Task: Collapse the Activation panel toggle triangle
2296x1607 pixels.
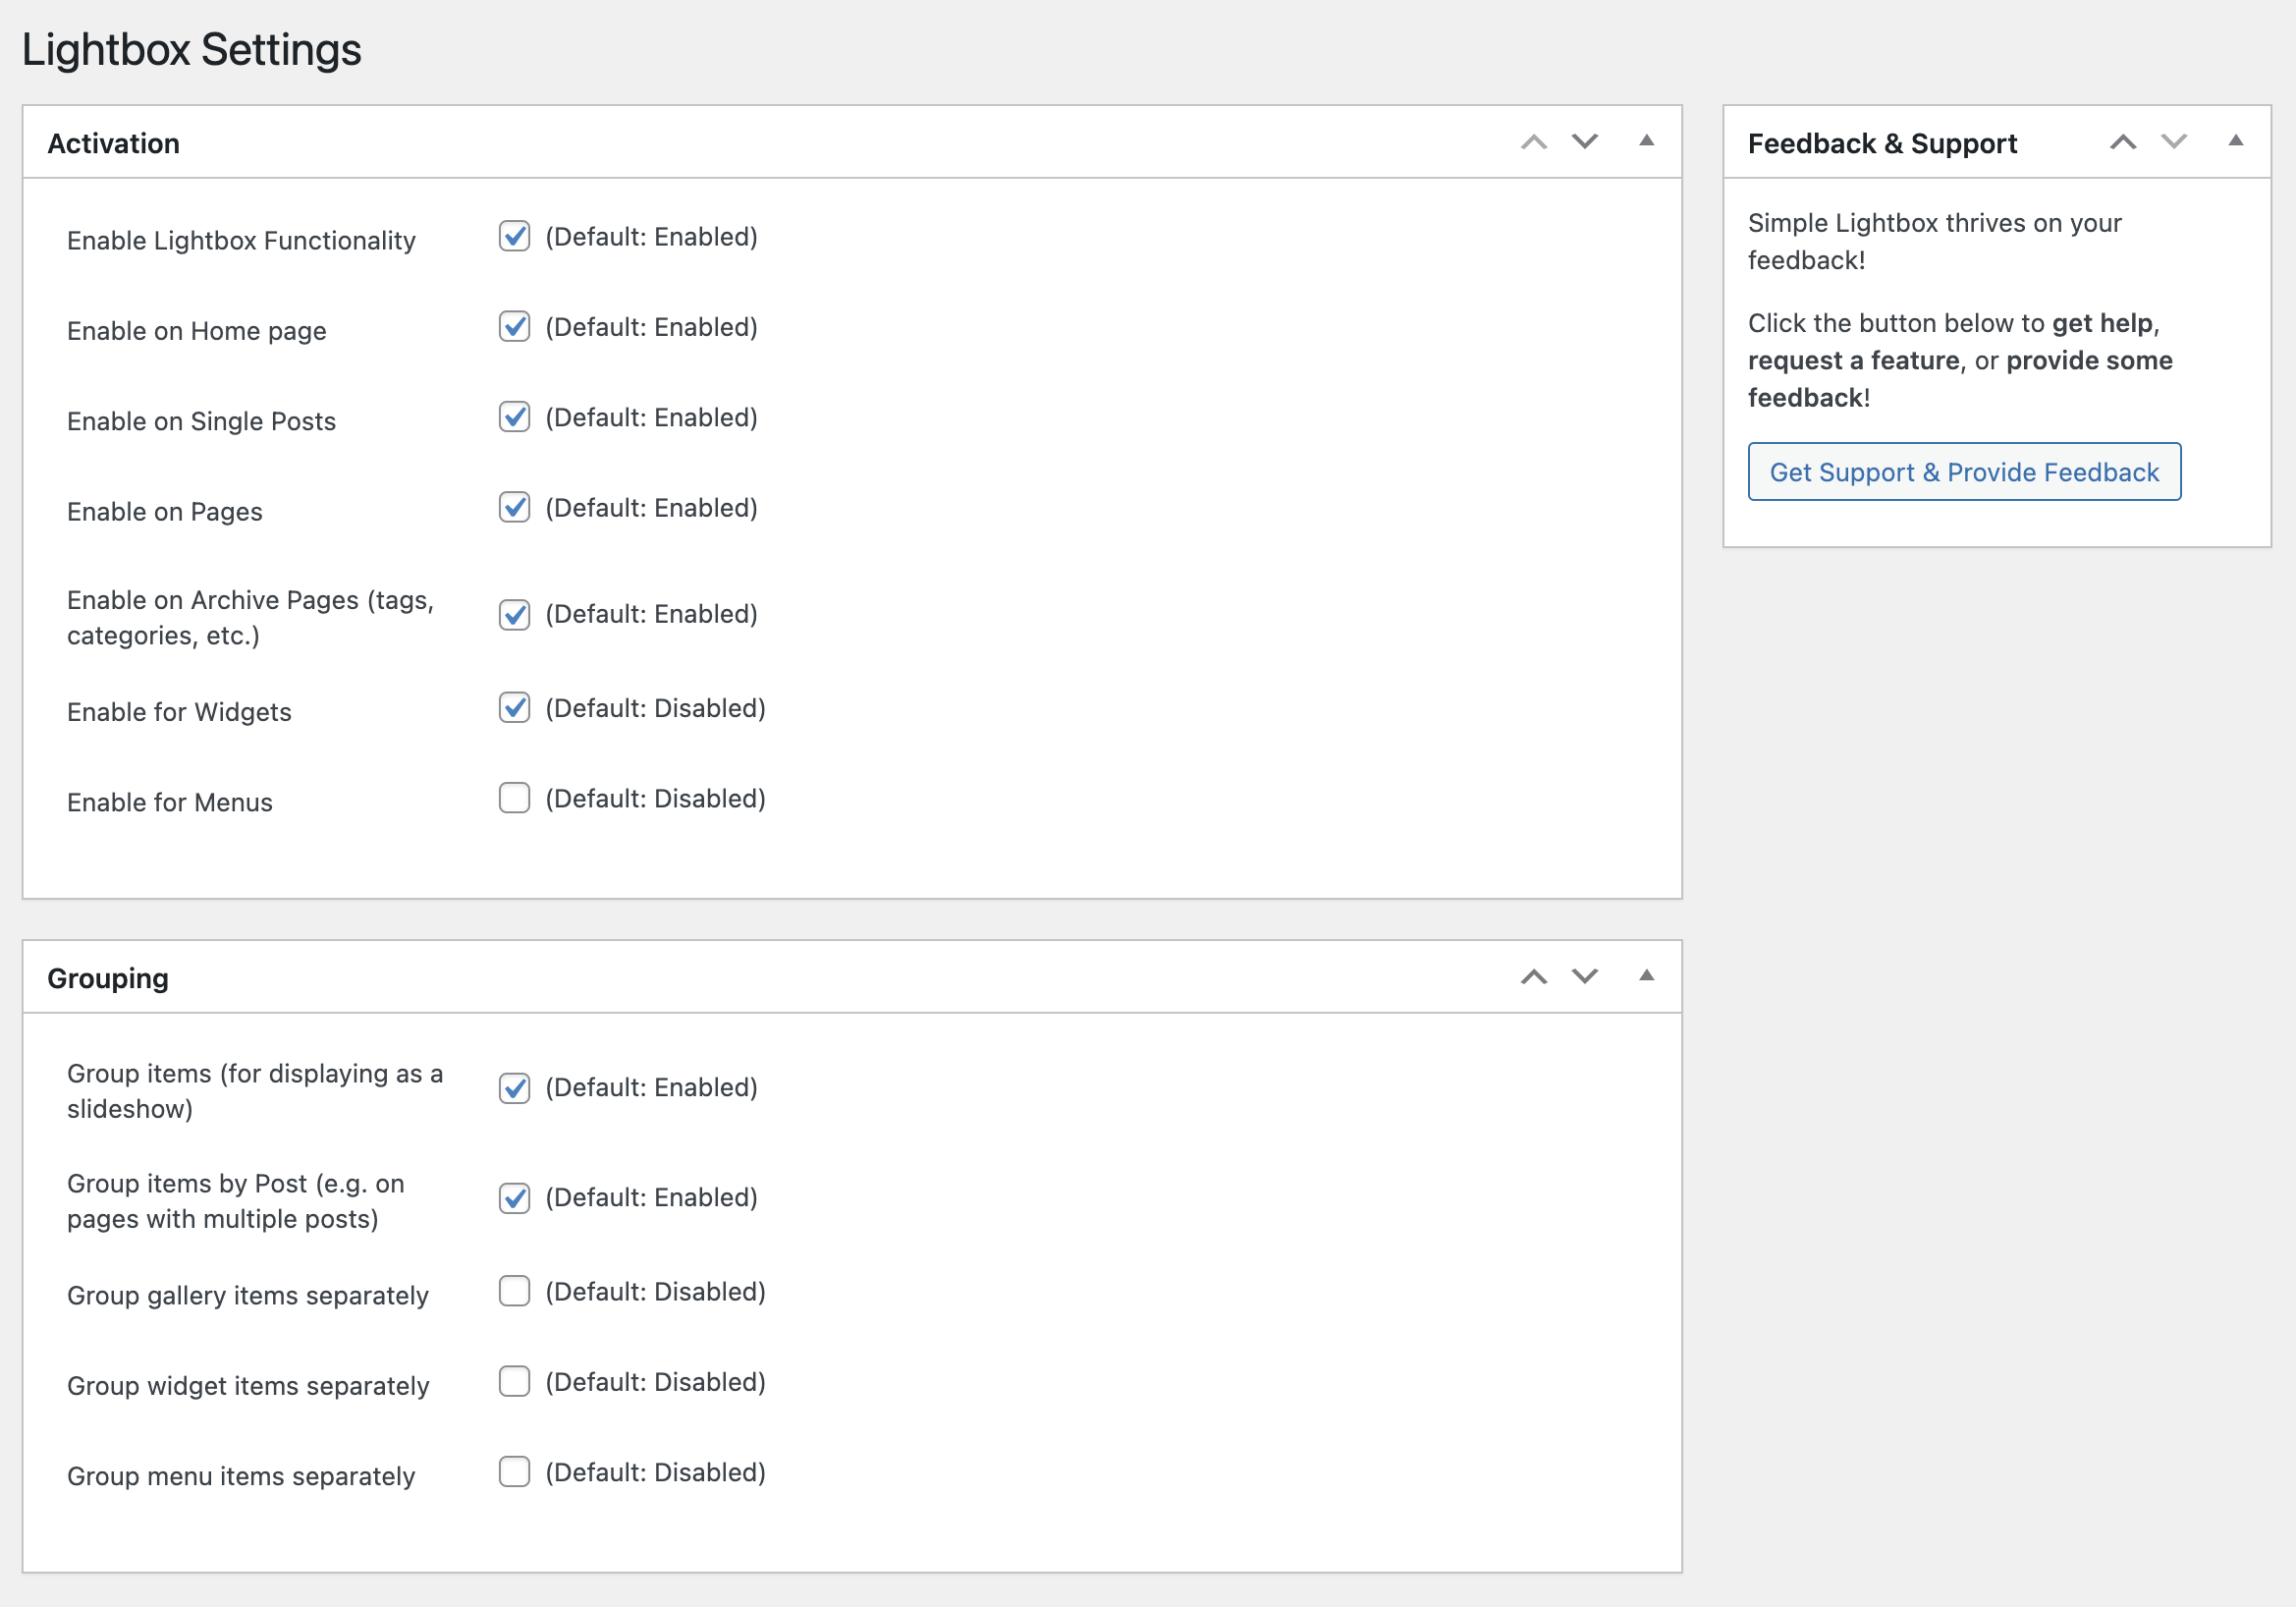Action: click(1646, 141)
